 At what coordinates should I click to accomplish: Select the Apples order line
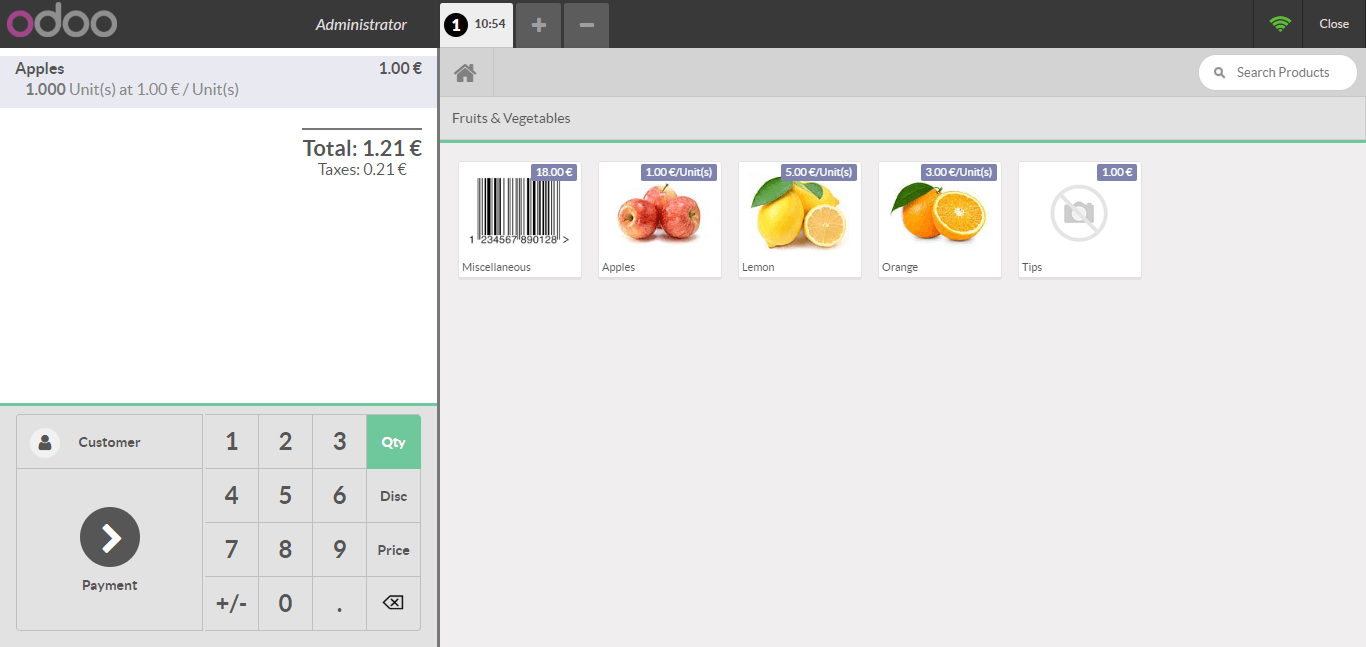[x=218, y=78]
